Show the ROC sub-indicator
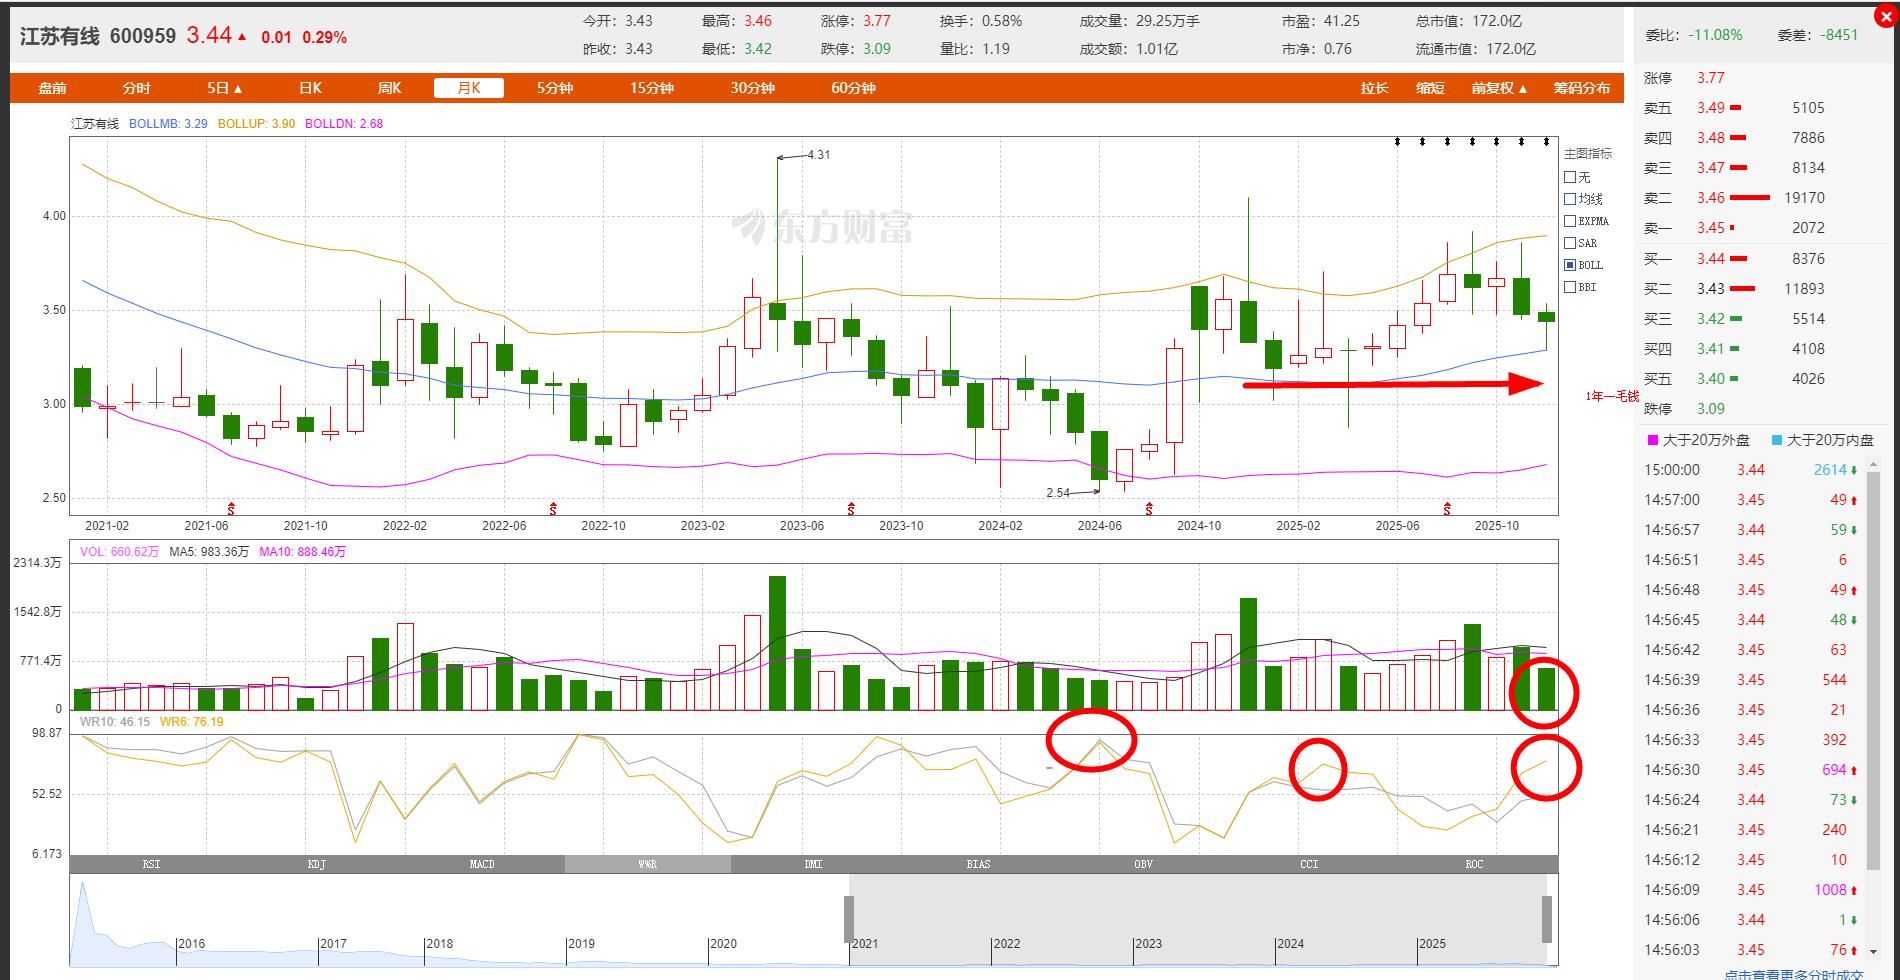 click(1474, 864)
